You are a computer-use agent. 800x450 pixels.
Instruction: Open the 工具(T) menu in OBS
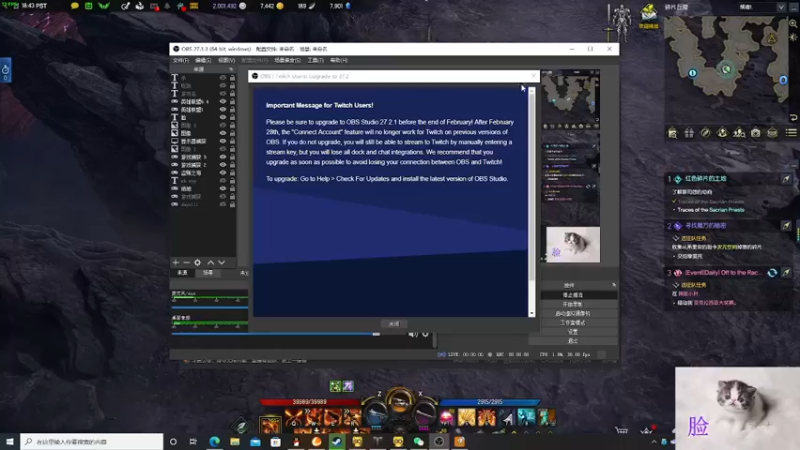click(x=315, y=60)
